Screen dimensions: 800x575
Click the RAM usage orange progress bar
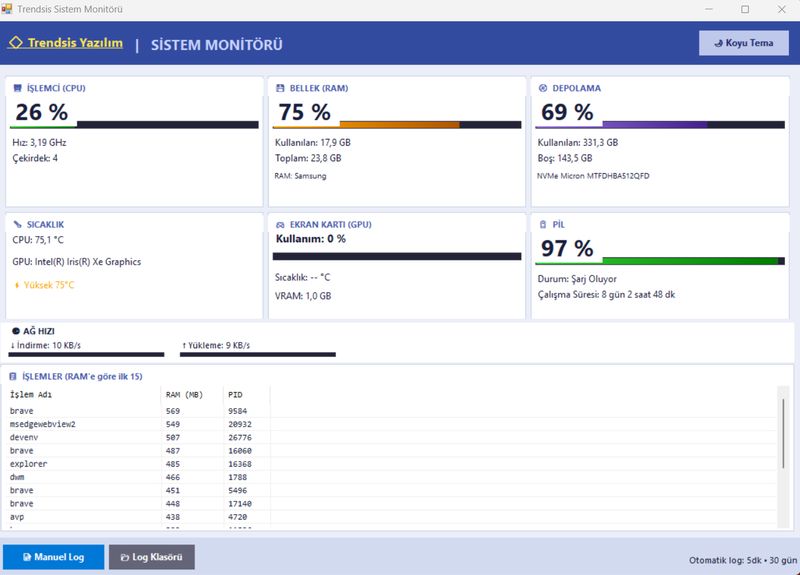point(397,124)
